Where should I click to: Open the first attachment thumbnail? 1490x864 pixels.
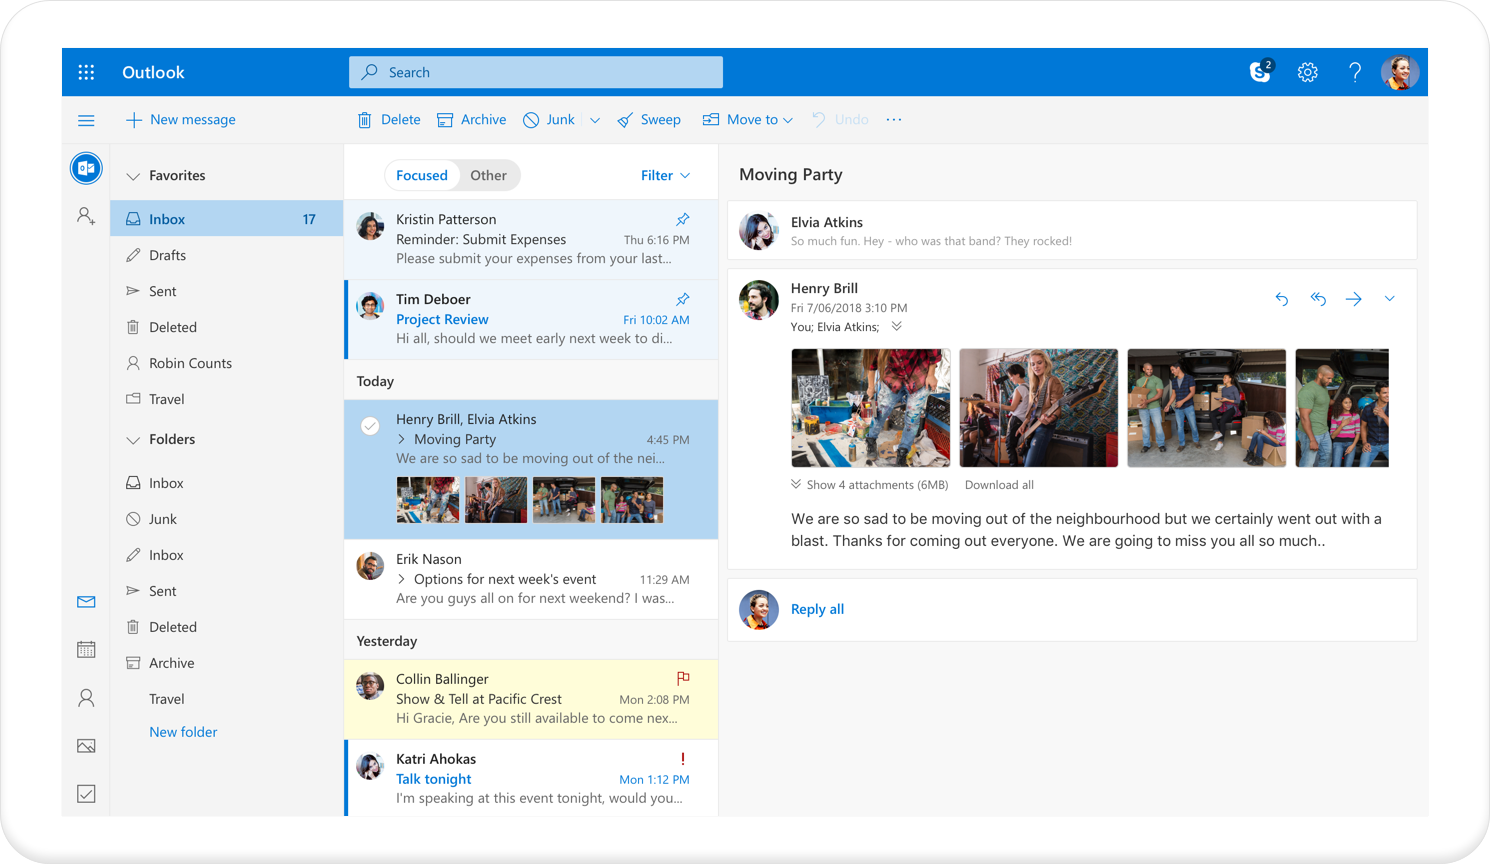870,407
